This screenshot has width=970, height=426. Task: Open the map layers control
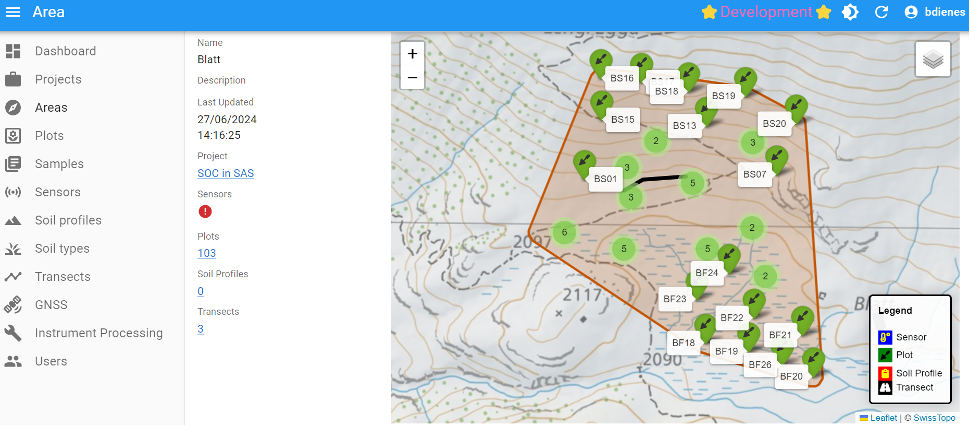(x=932, y=60)
